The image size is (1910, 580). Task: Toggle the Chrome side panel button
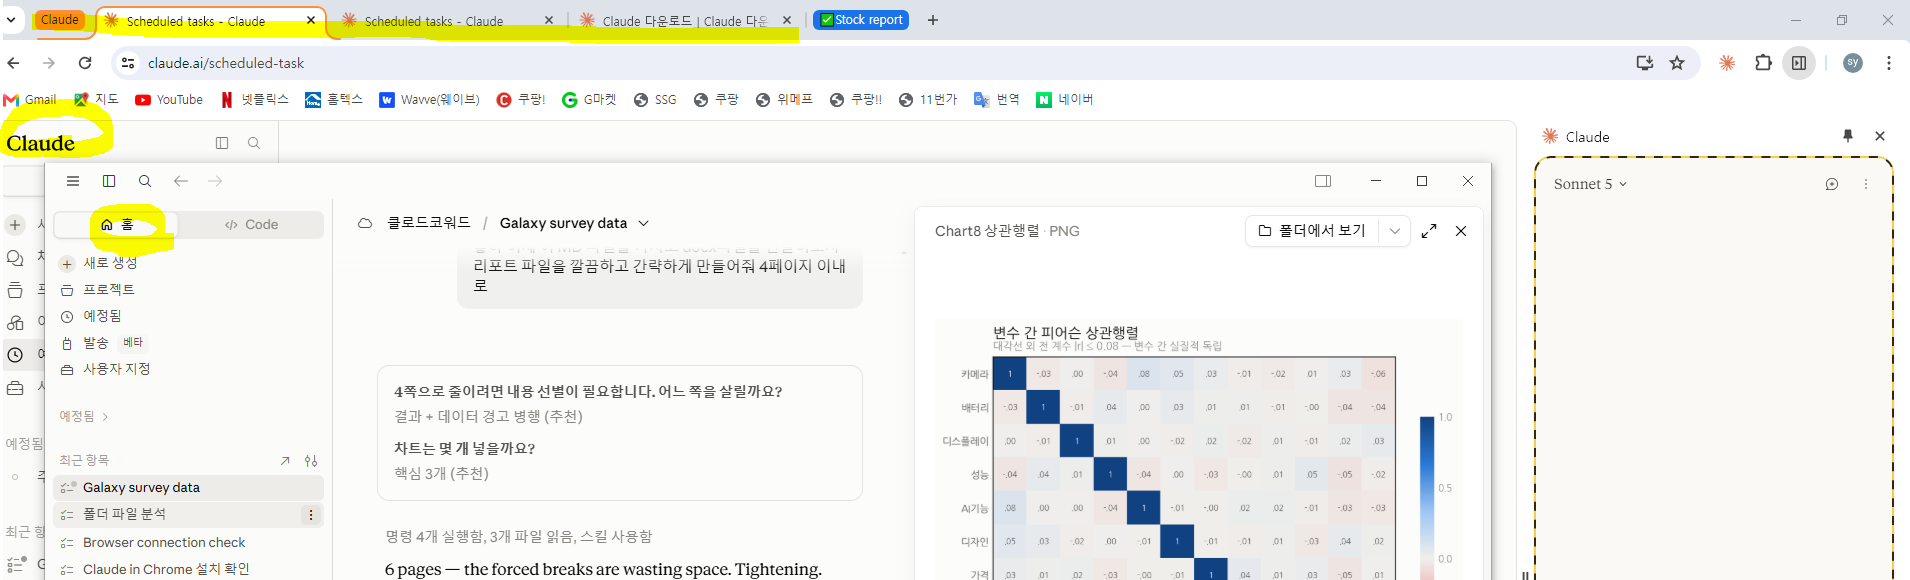[1799, 63]
